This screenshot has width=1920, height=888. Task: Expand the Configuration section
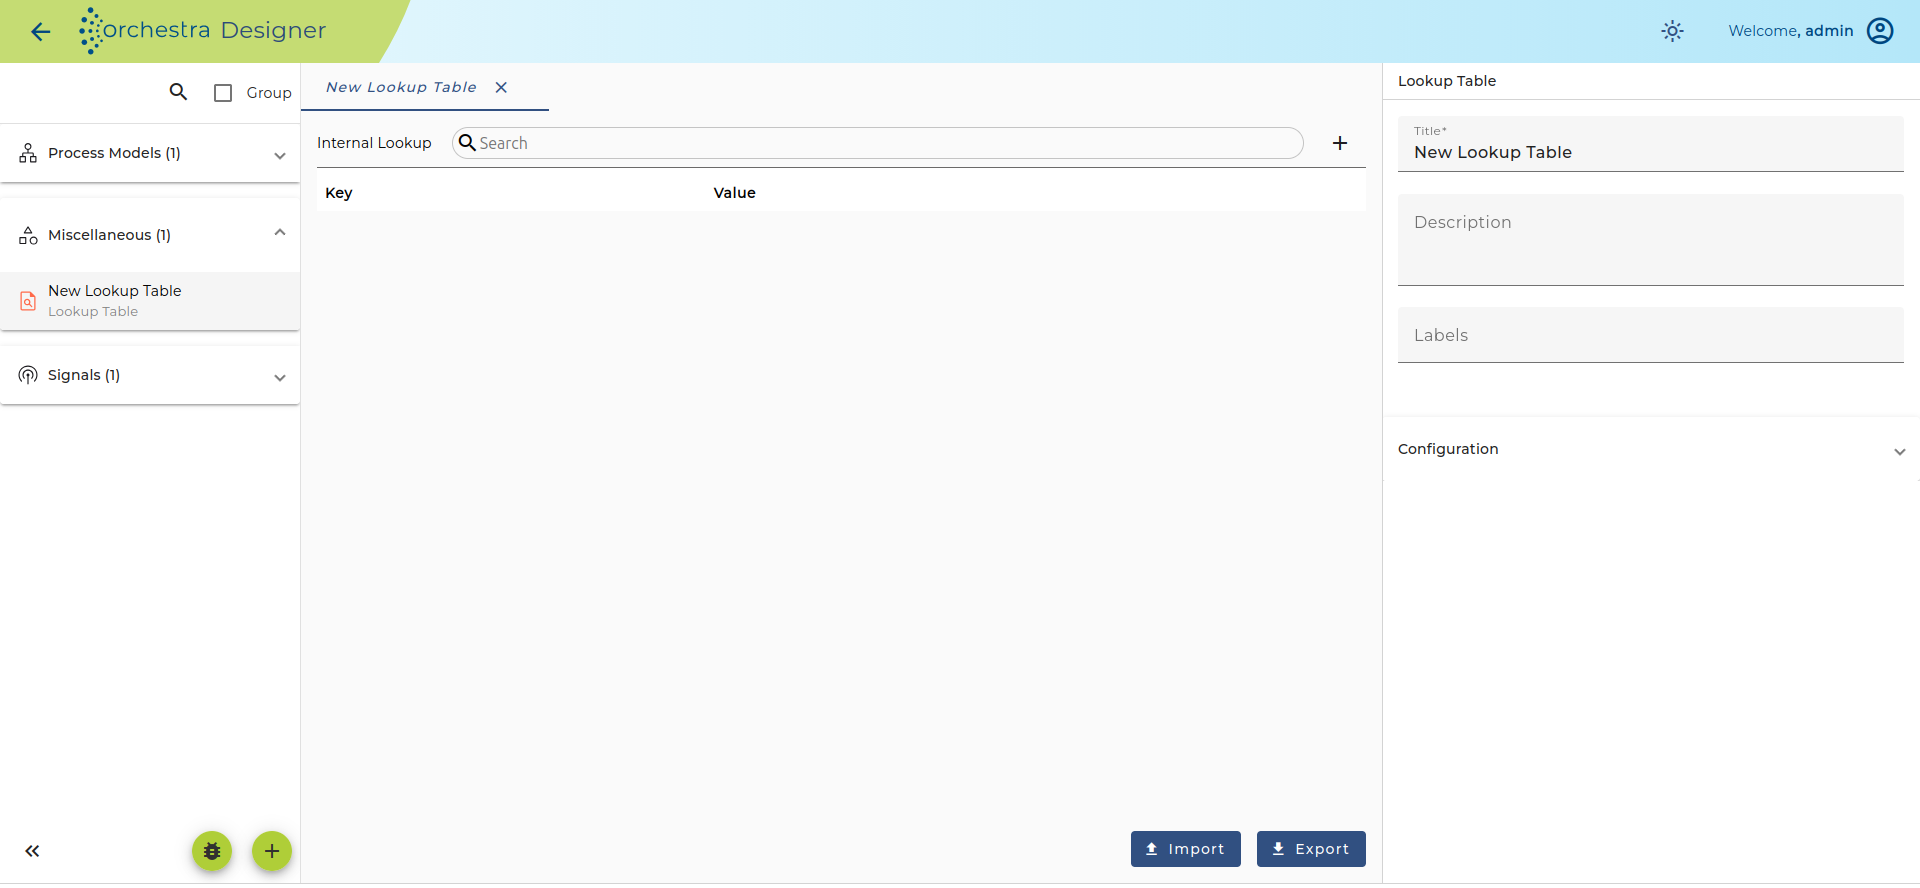click(x=1651, y=450)
